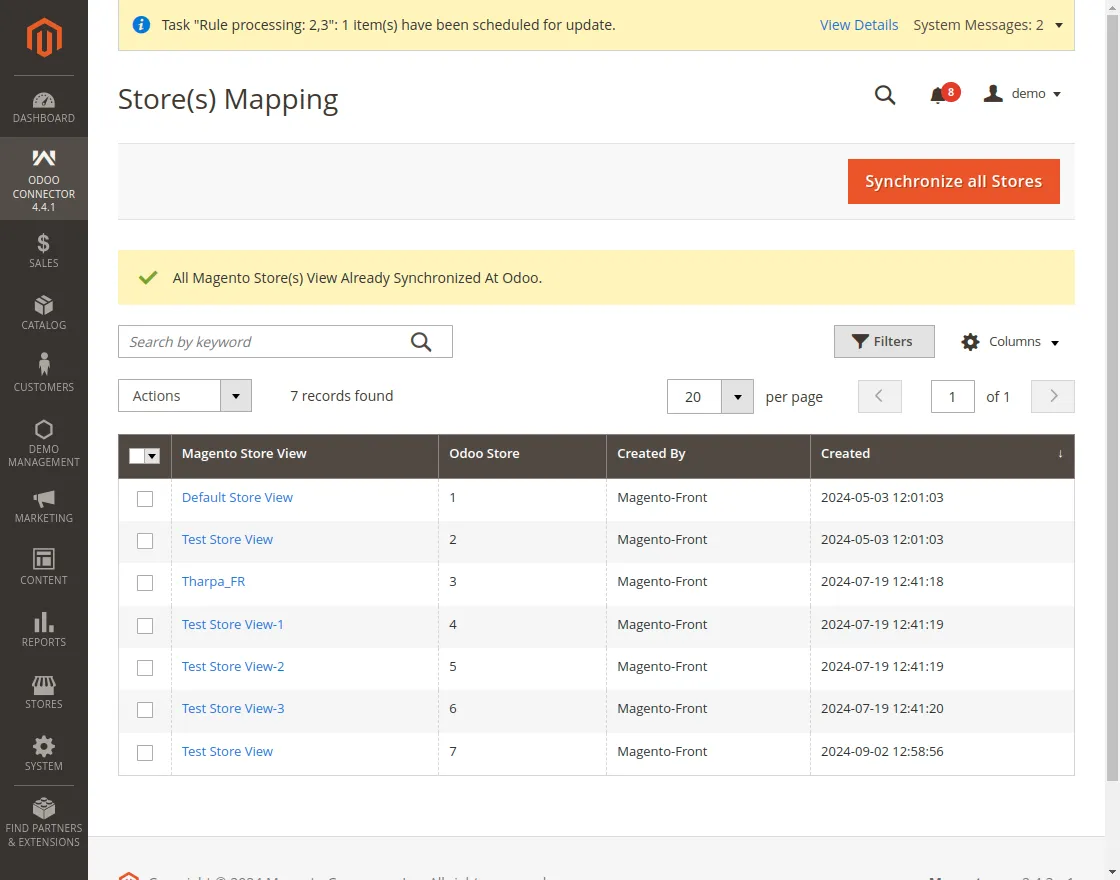The height and width of the screenshot is (880, 1120).
Task: Tick the Test Store View-3 checkbox
Action: (x=145, y=710)
